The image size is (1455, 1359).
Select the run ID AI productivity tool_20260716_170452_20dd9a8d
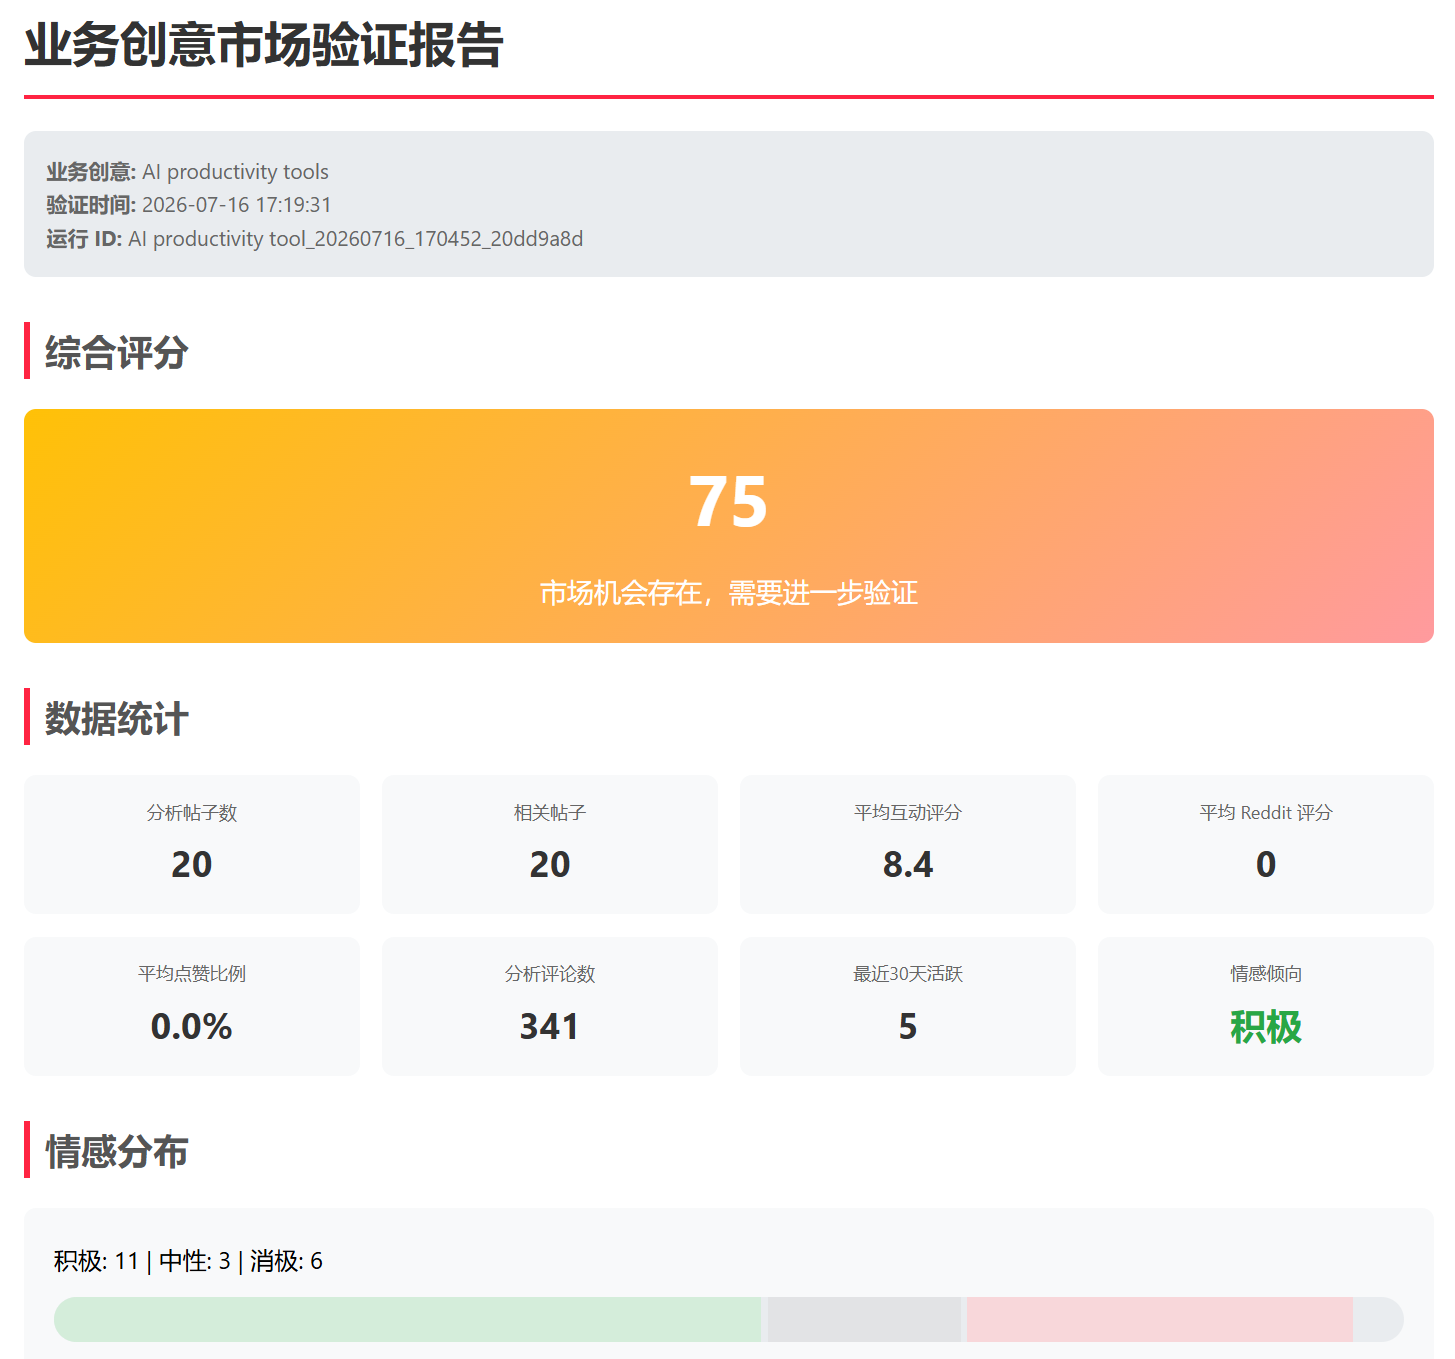[x=355, y=239]
